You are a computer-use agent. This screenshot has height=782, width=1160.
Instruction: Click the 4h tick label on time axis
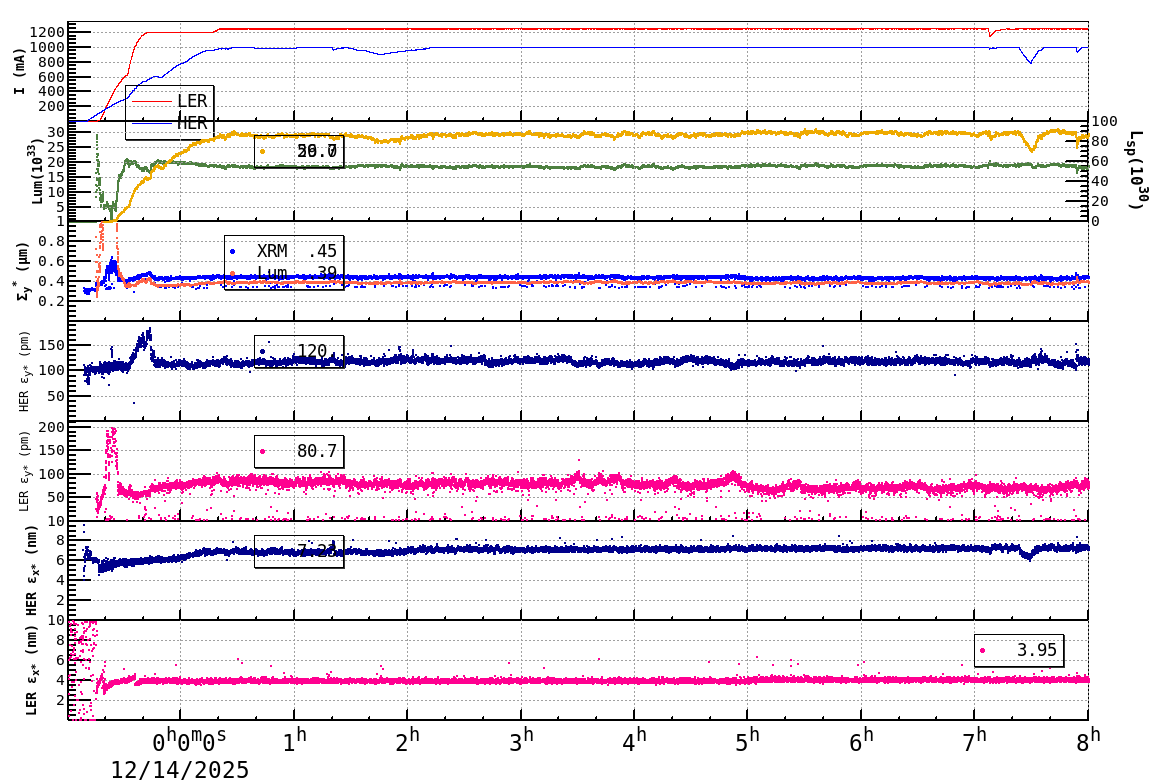coord(635,741)
